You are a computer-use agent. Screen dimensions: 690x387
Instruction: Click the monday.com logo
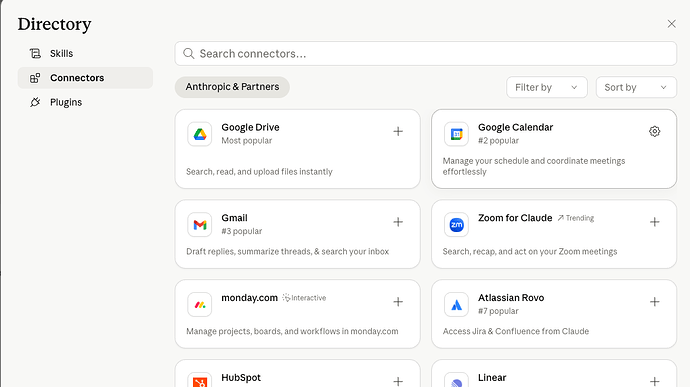click(200, 305)
